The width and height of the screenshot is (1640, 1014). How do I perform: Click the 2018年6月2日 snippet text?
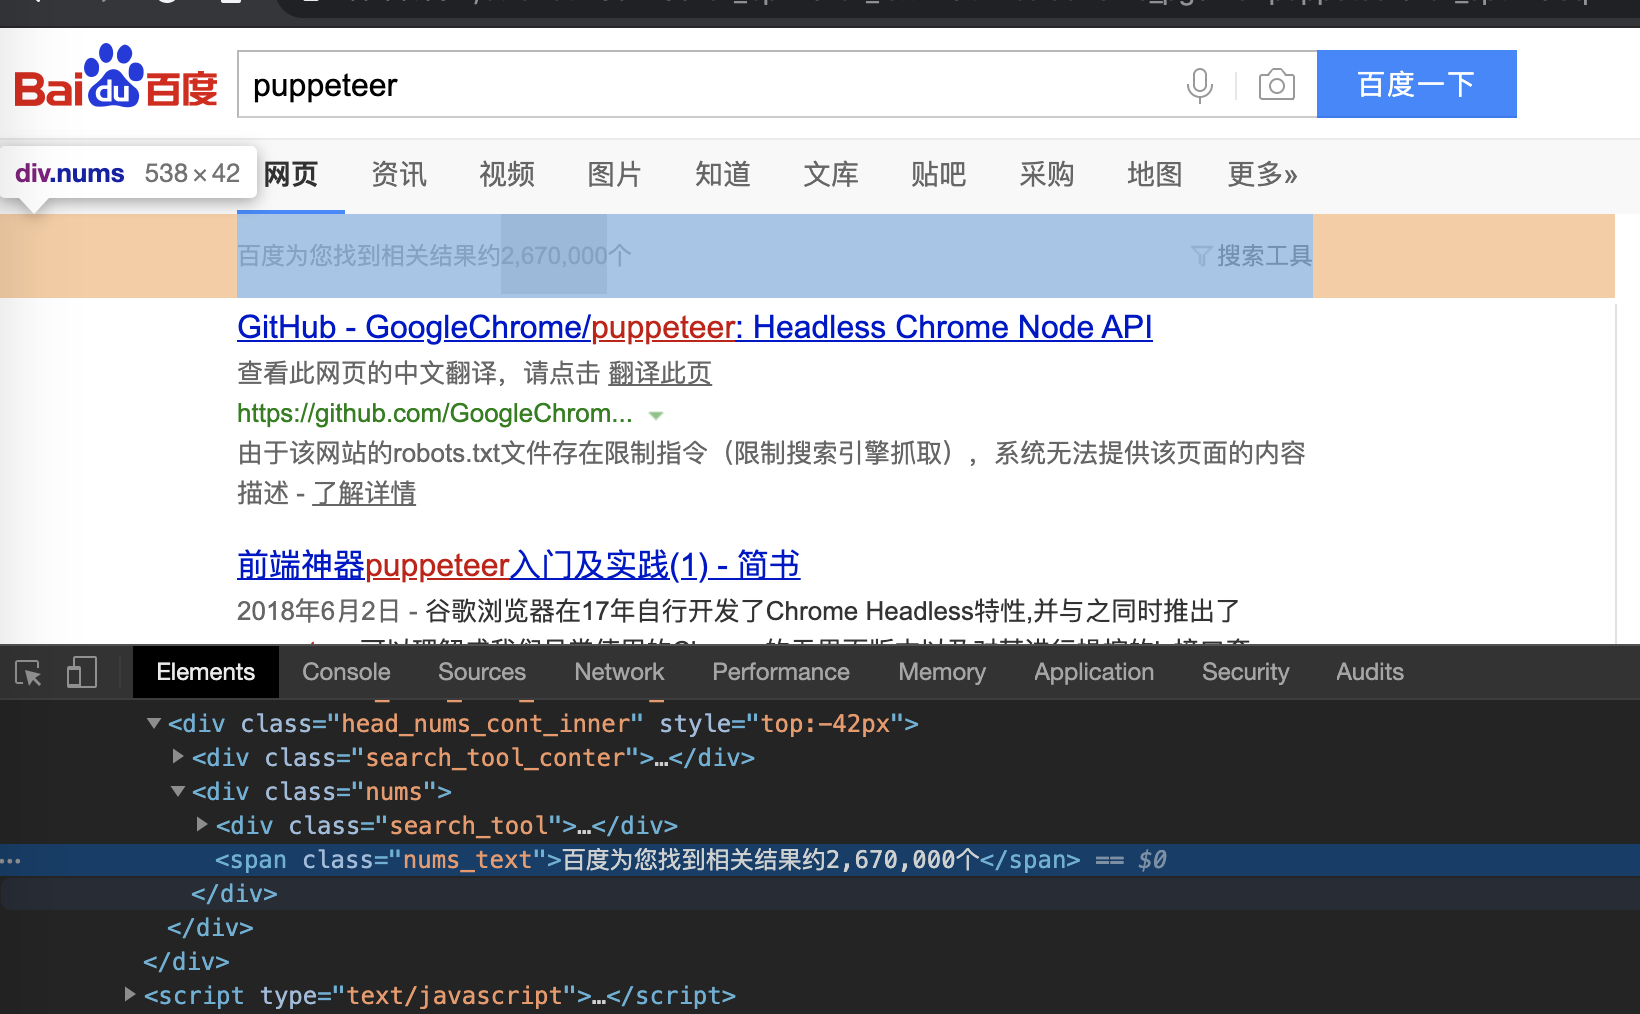click(318, 611)
